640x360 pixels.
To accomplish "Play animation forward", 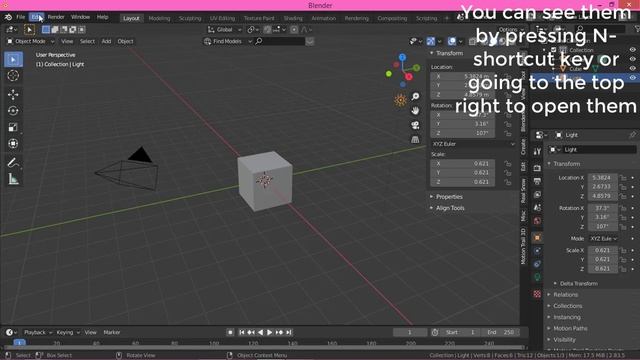I will click(270, 333).
